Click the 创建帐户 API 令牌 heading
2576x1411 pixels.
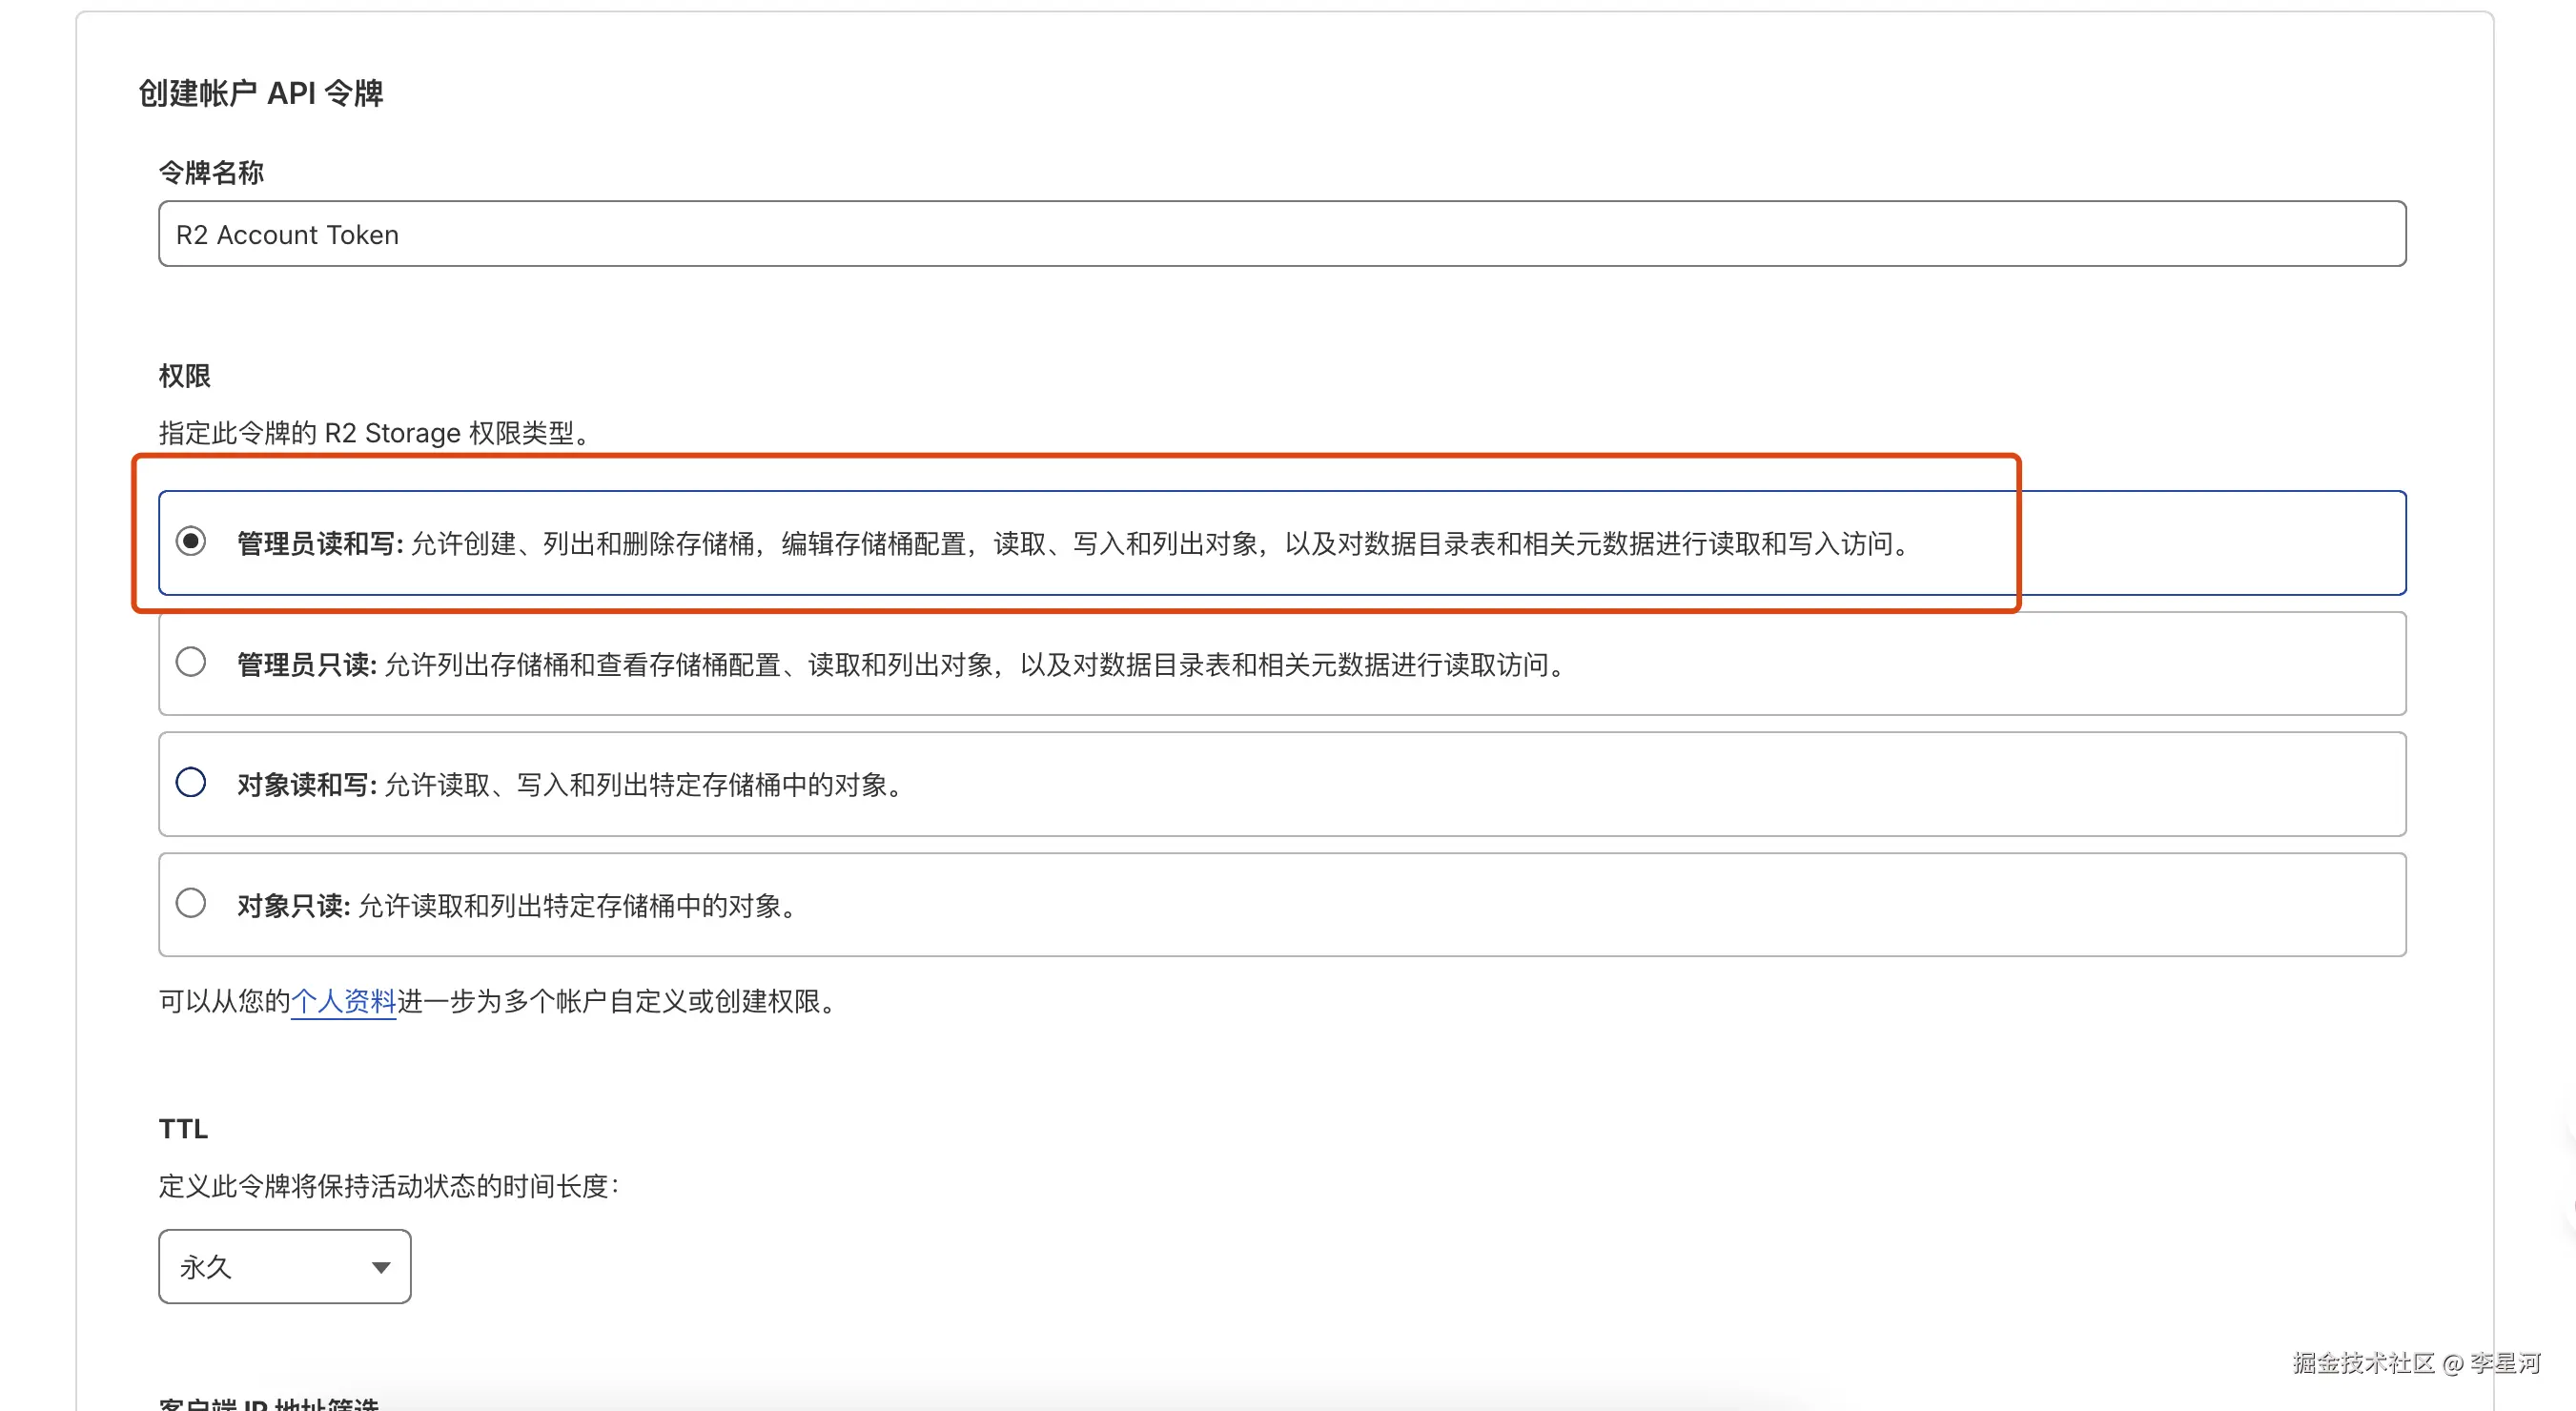(x=261, y=93)
